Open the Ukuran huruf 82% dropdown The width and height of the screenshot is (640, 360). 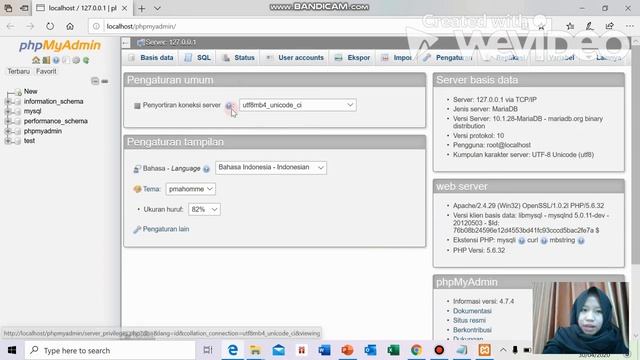(204, 209)
